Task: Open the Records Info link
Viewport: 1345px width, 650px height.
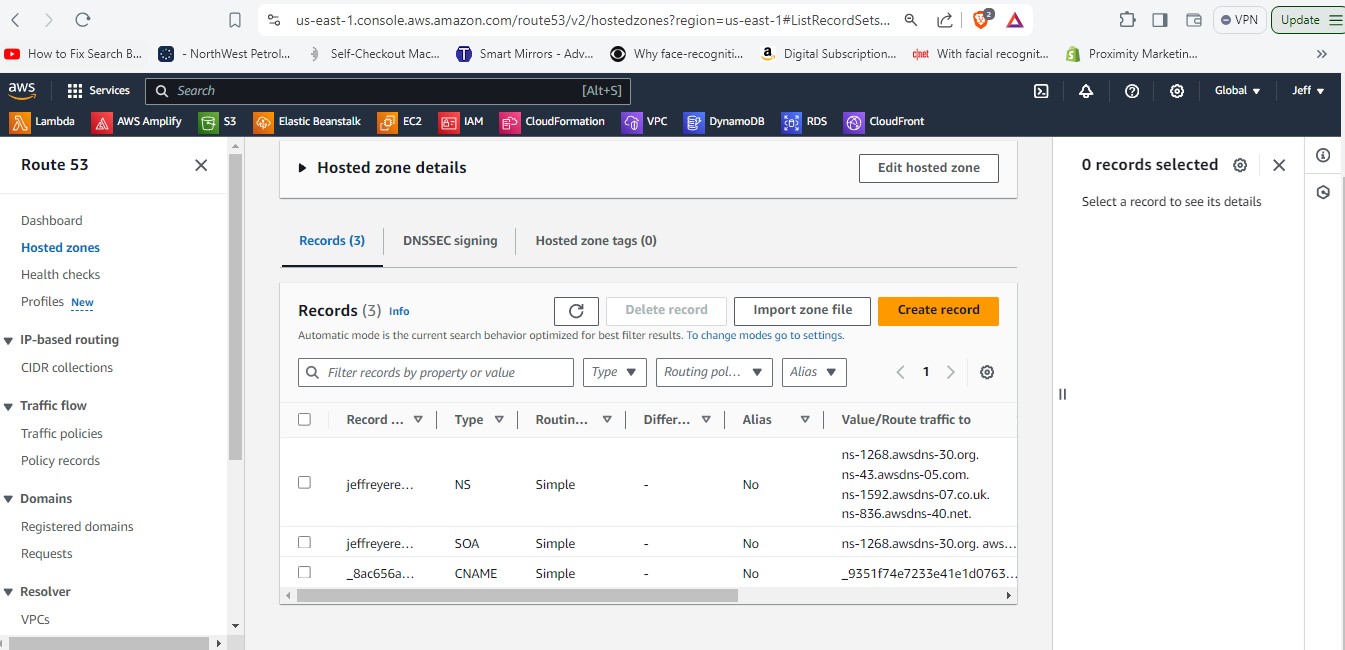Action: coord(399,312)
